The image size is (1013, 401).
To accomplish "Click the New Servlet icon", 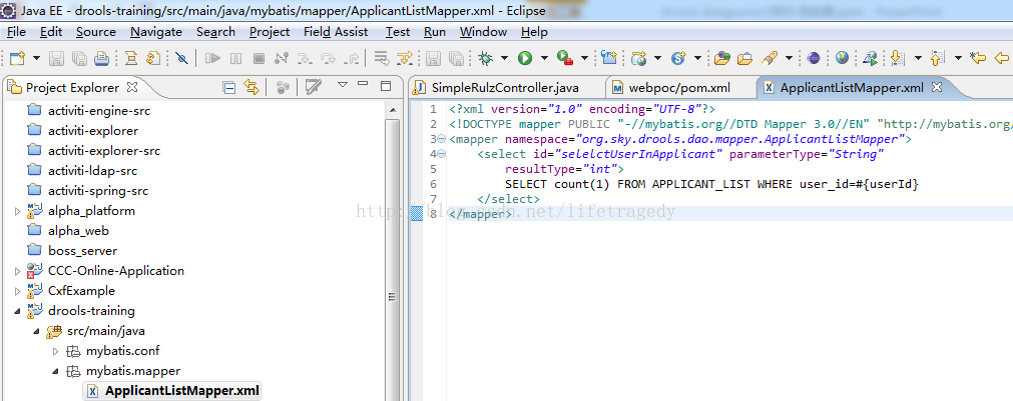I will (x=678, y=58).
